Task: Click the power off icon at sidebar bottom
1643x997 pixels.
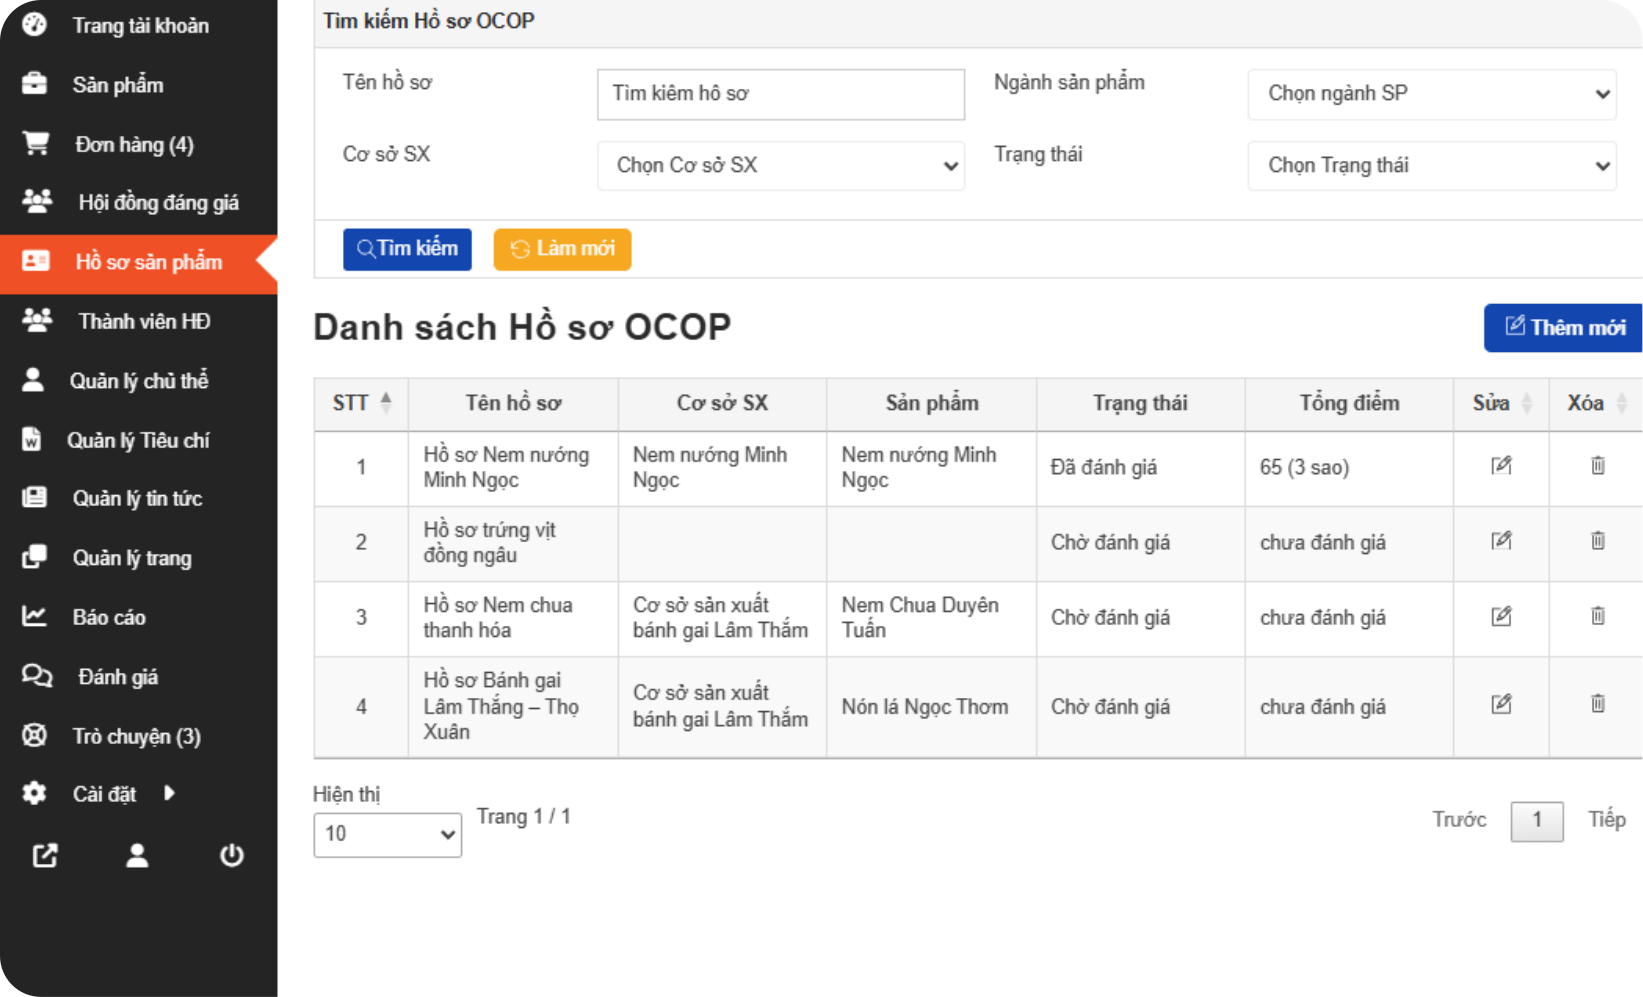Action: tap(231, 856)
